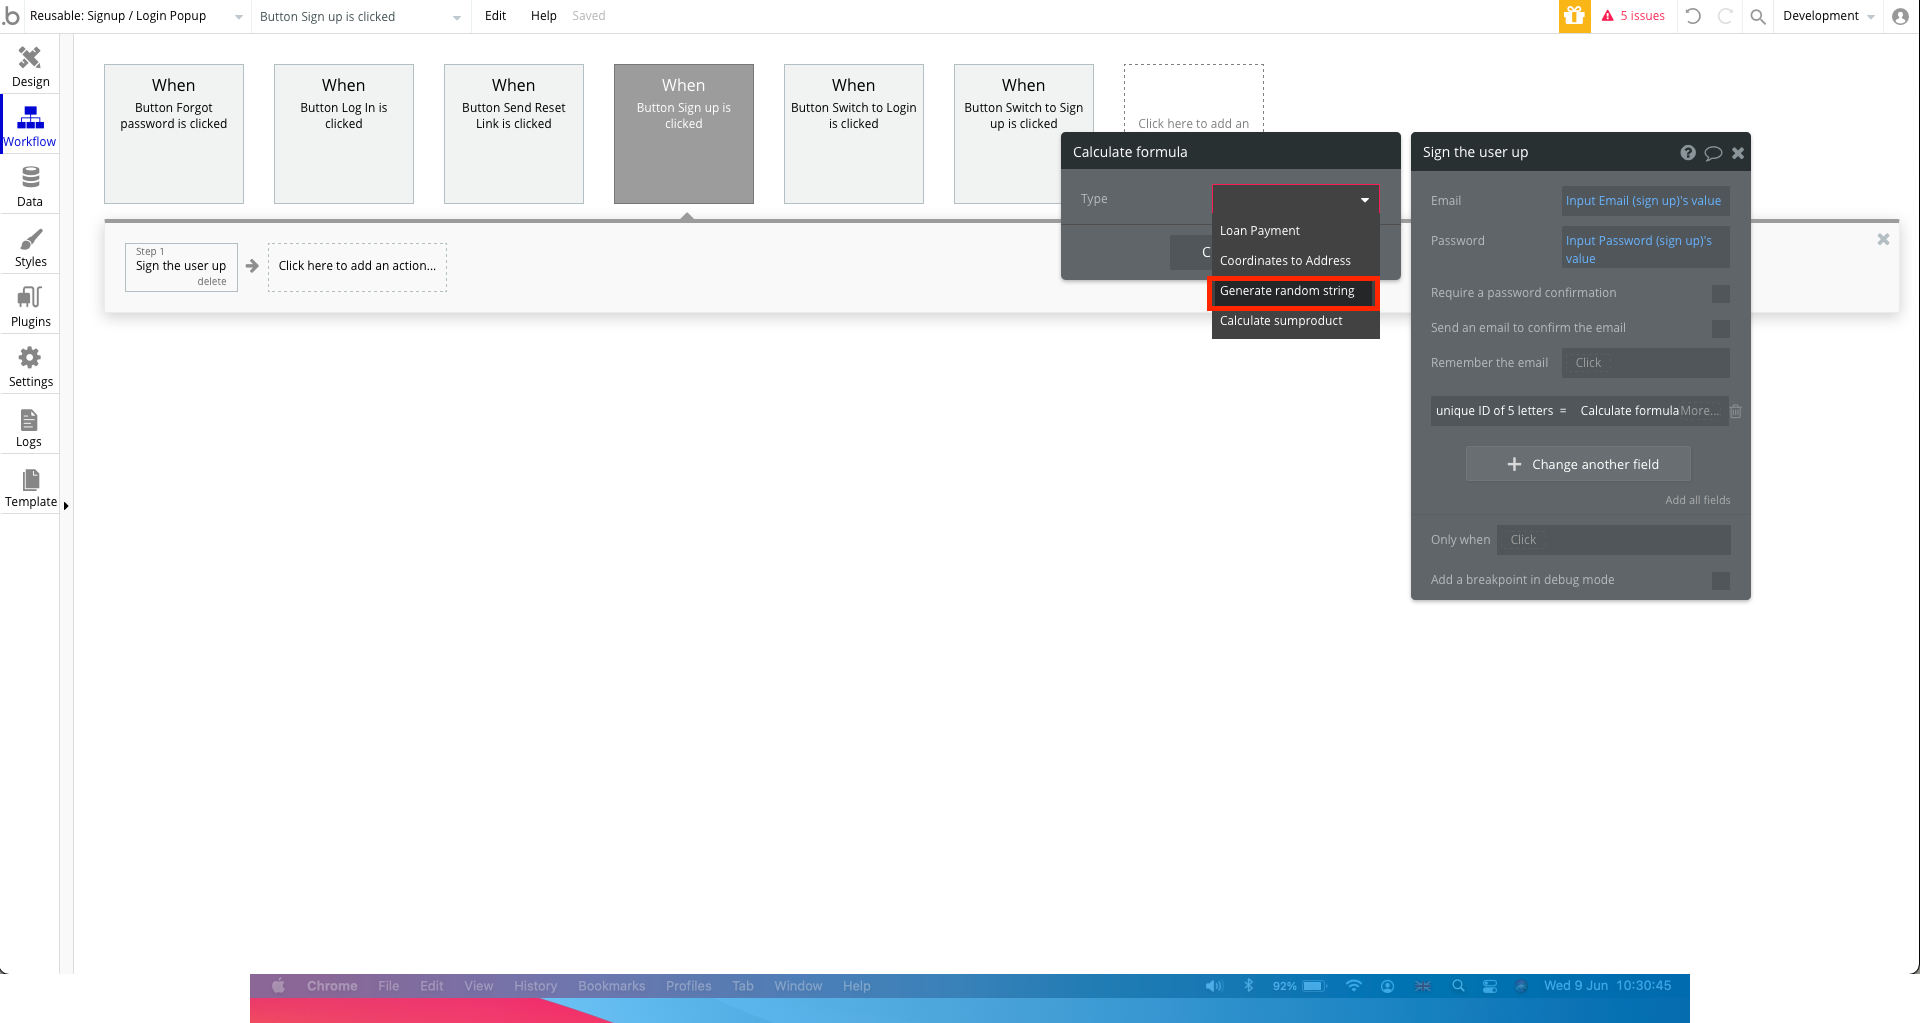The width and height of the screenshot is (1920, 1023).
Task: Open the Data tab
Action: coord(30,187)
